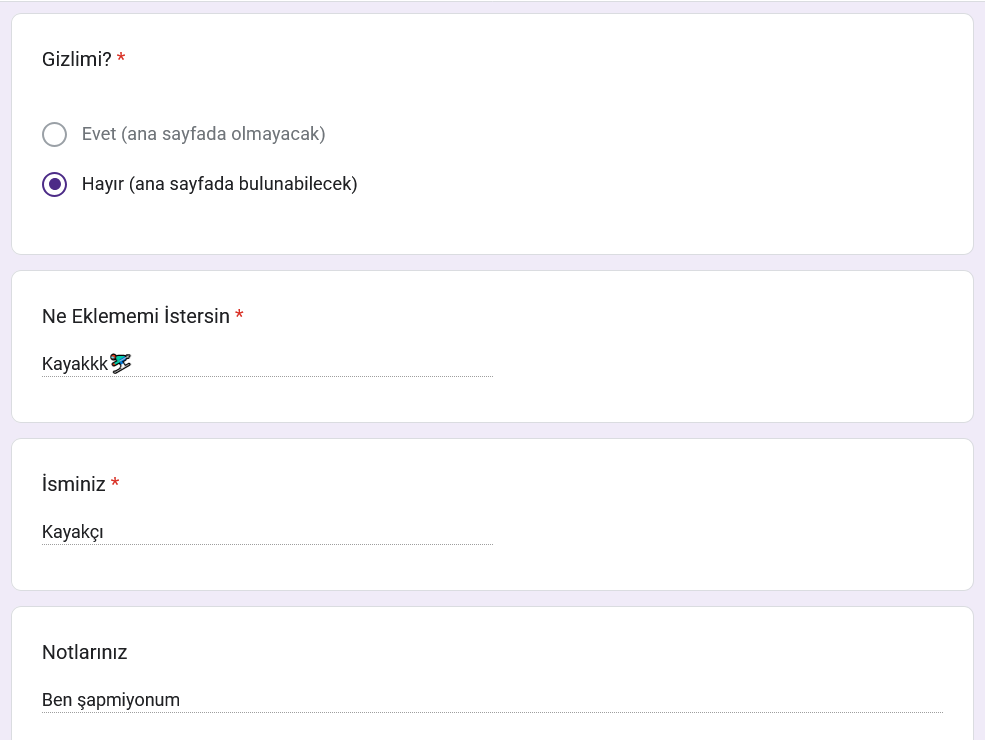Click the skier emoji in the answer field

[121, 363]
